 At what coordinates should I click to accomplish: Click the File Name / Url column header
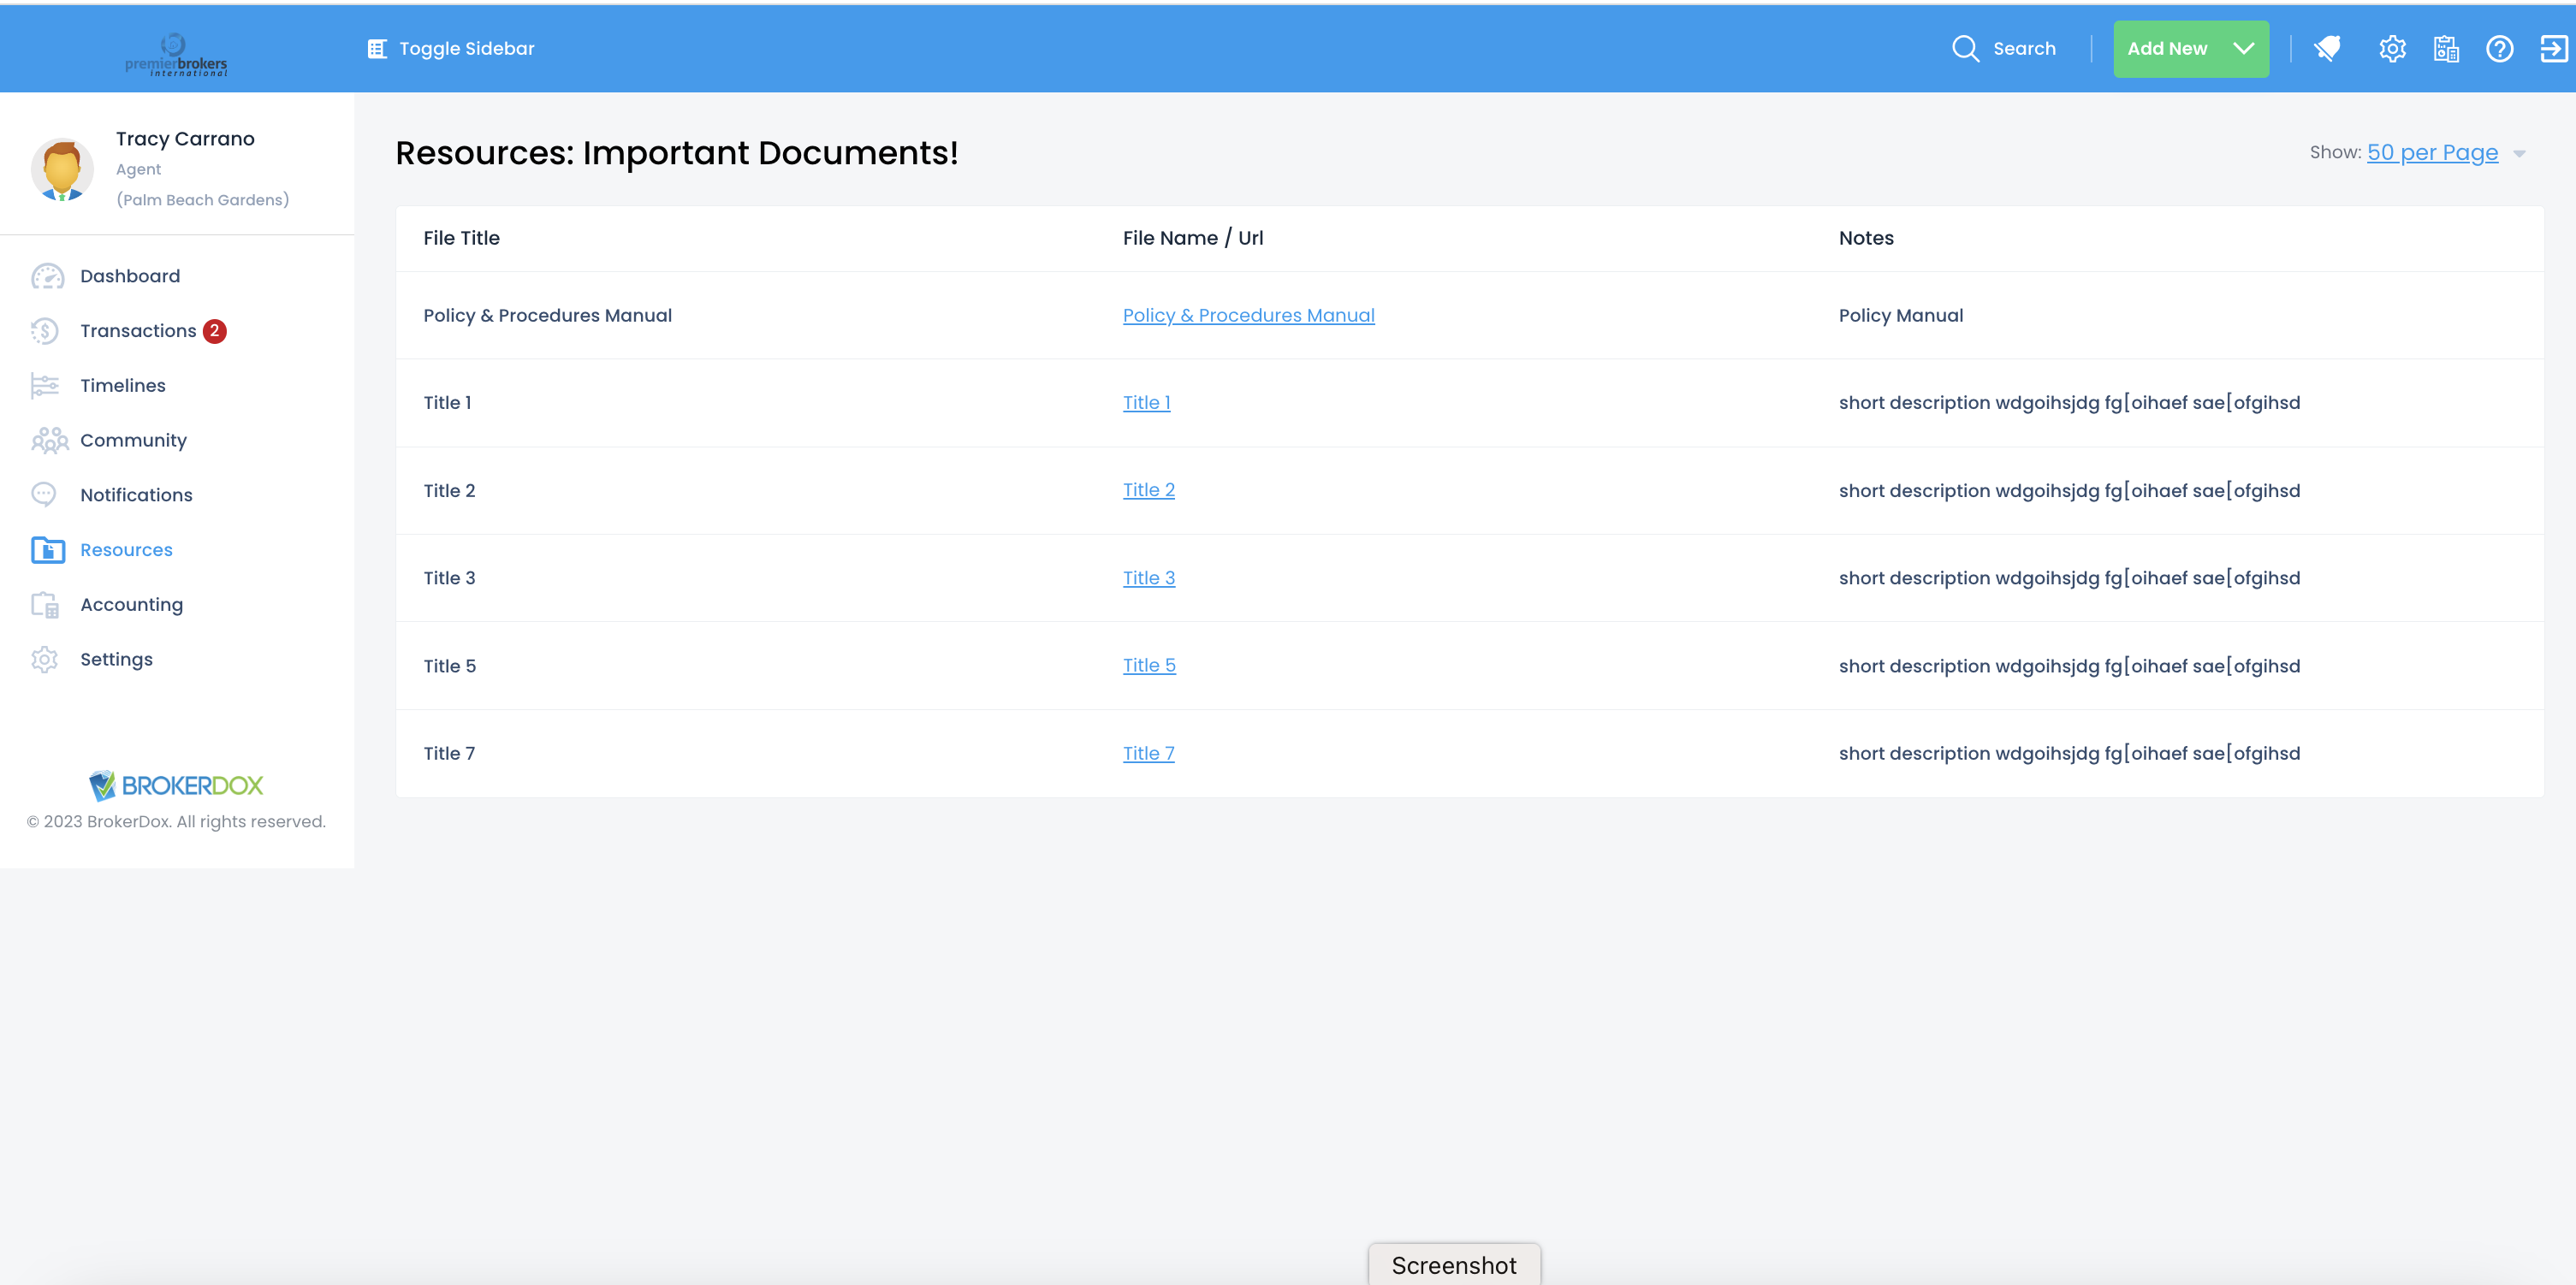[1192, 238]
